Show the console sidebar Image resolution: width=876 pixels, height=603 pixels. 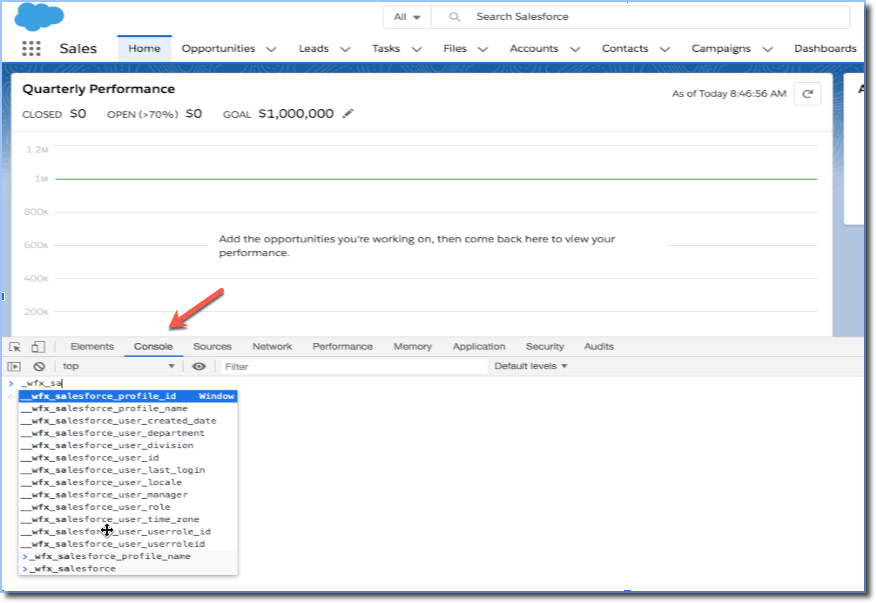click(14, 366)
